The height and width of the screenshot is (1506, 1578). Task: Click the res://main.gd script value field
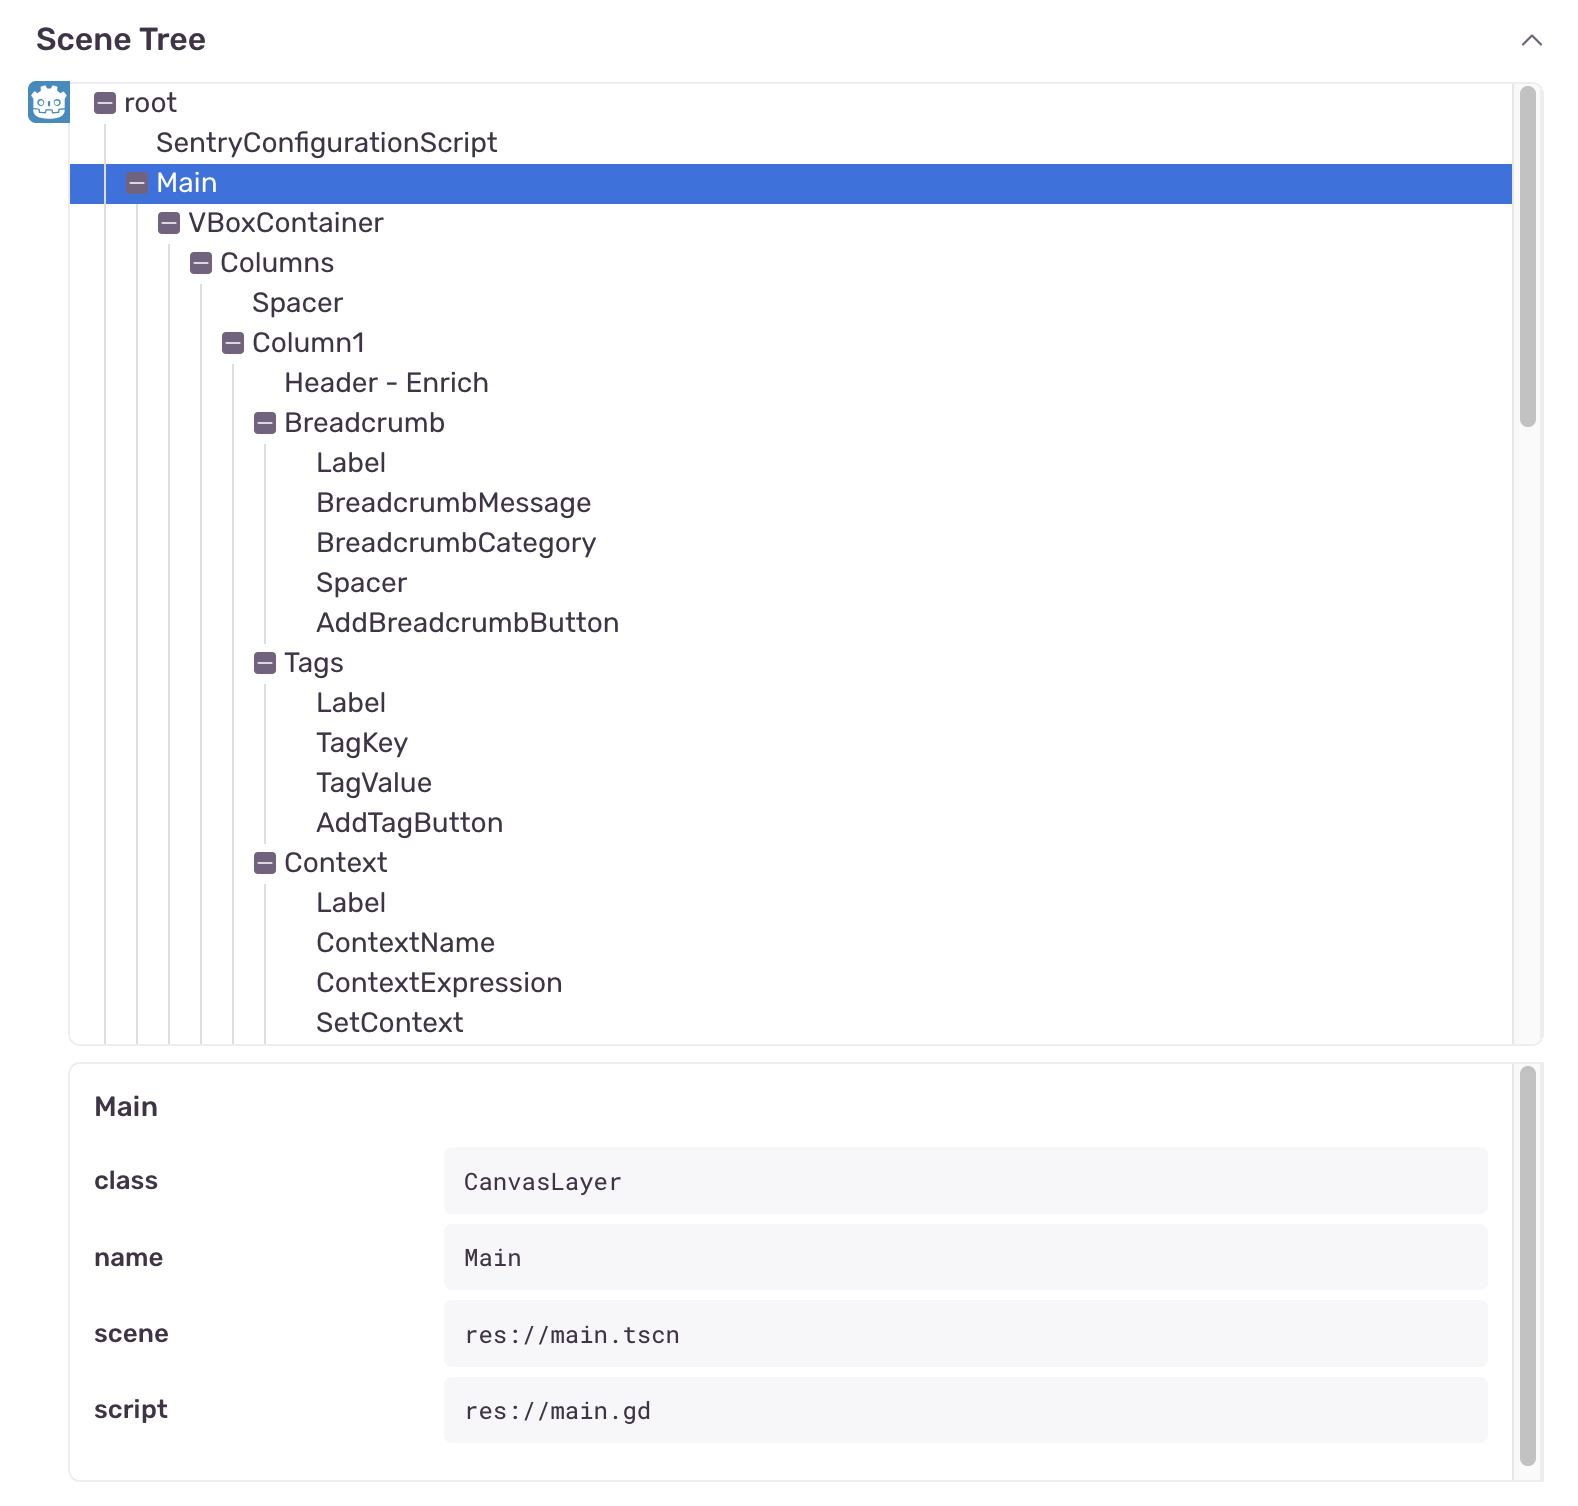[x=965, y=1410]
